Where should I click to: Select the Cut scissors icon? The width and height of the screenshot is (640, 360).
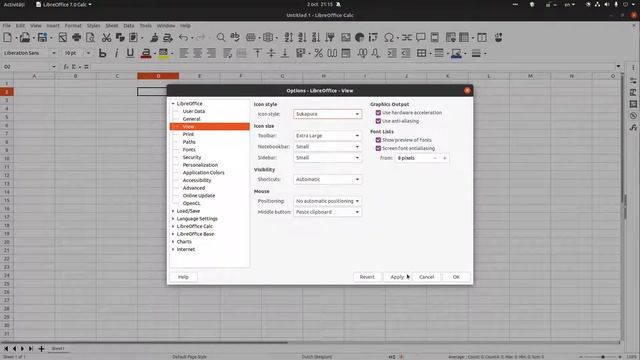tap(106, 38)
